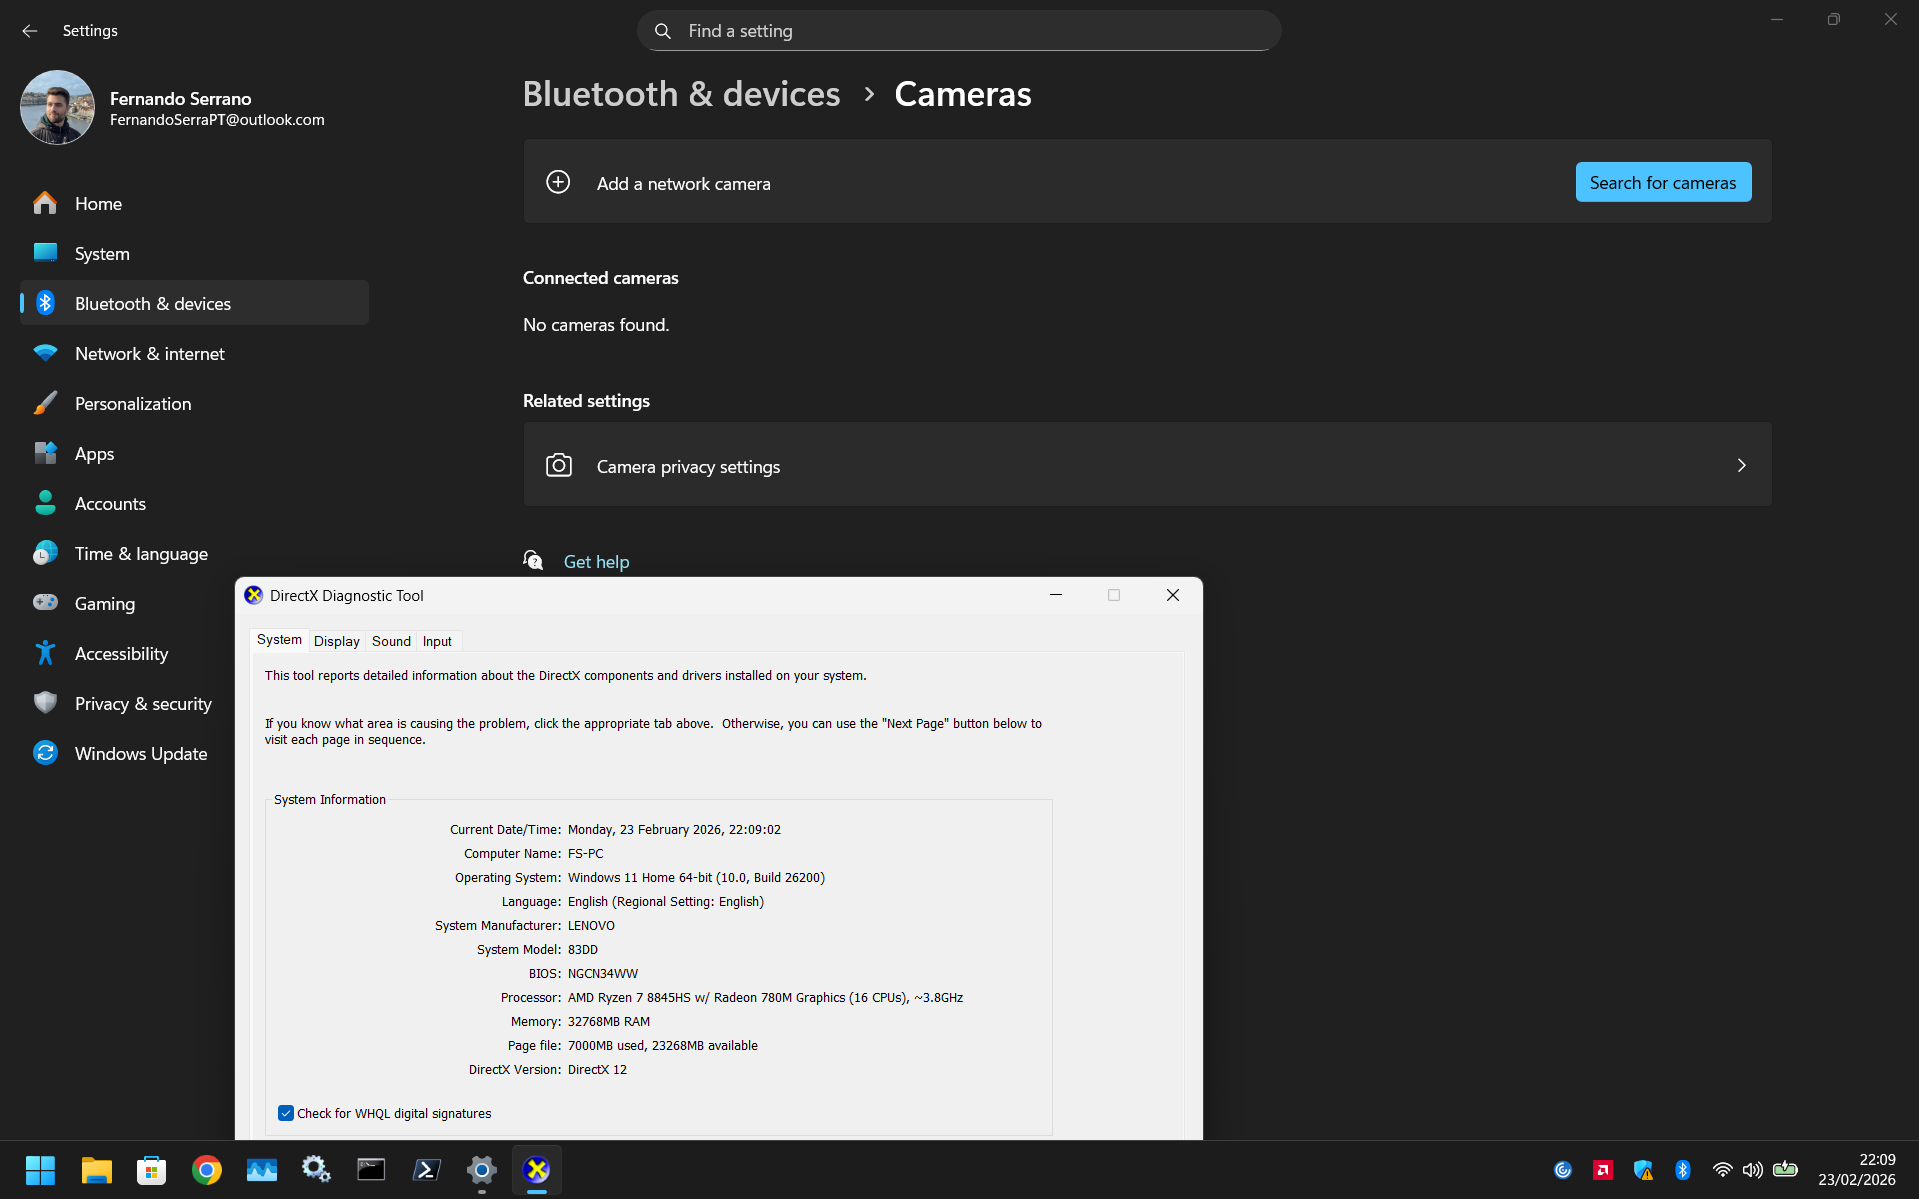Click Add a network camera row
The image size is (1919, 1199).
1147,182
